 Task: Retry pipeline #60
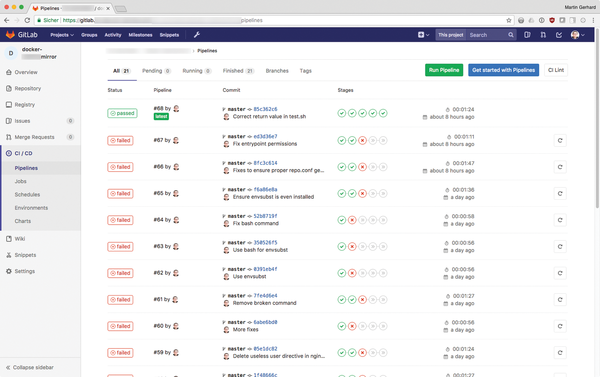(x=560, y=326)
